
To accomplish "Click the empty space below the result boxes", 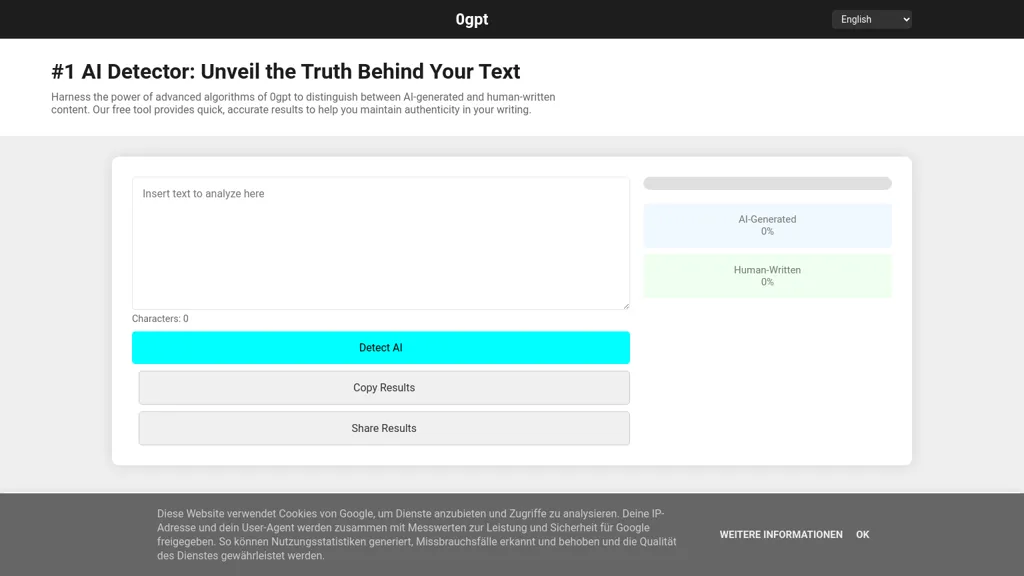I will tap(767, 380).
